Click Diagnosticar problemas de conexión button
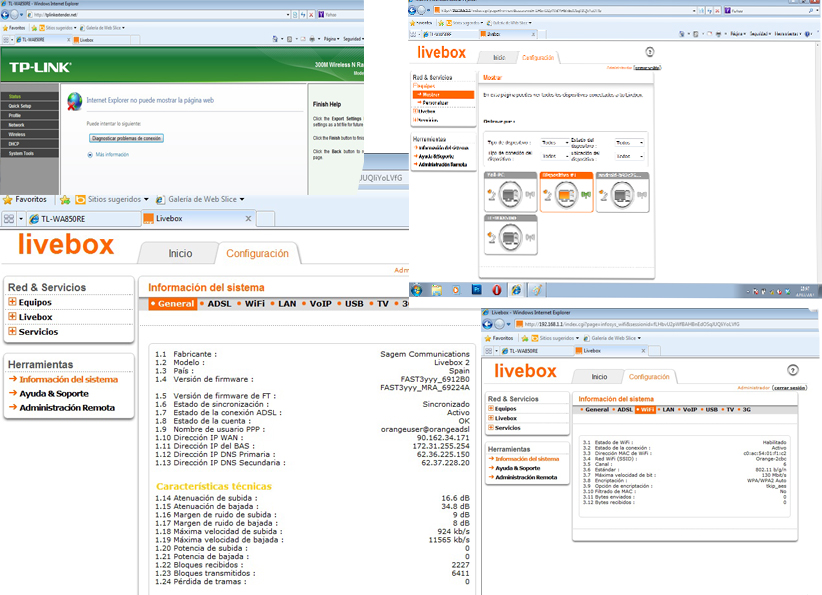This screenshot has width=822, height=595. click(126, 138)
